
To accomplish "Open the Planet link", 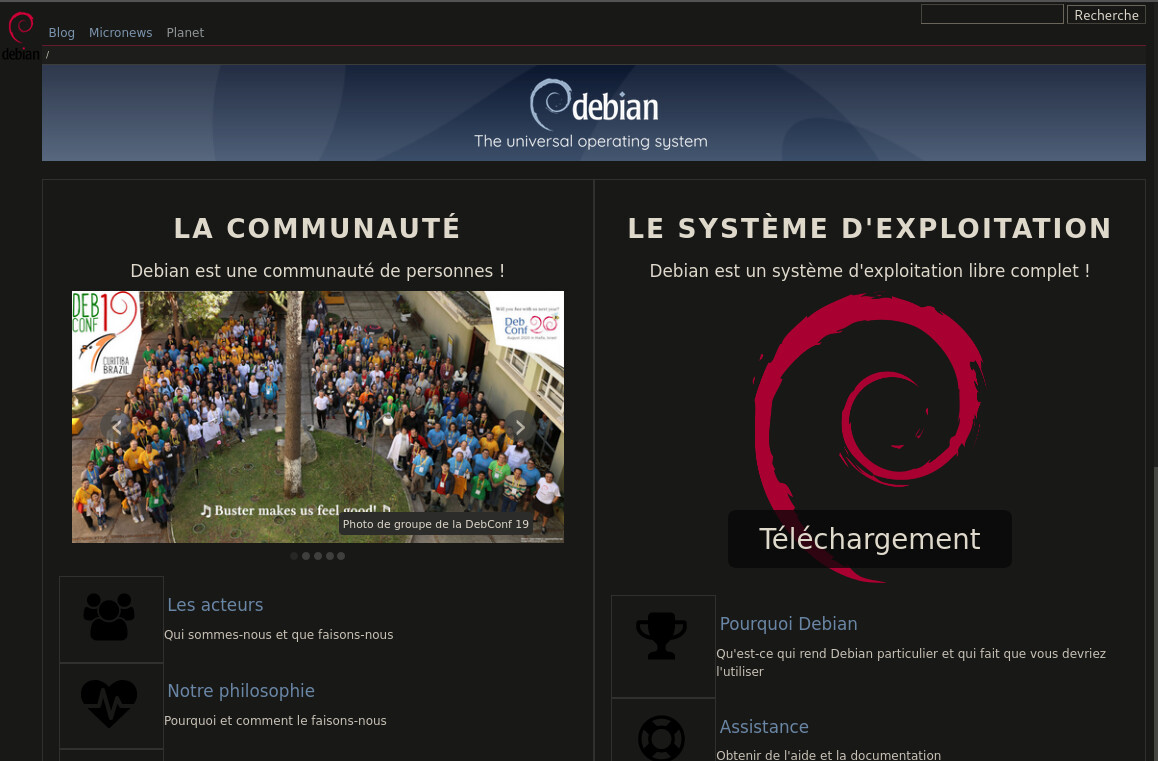I will pyautogui.click(x=185, y=33).
